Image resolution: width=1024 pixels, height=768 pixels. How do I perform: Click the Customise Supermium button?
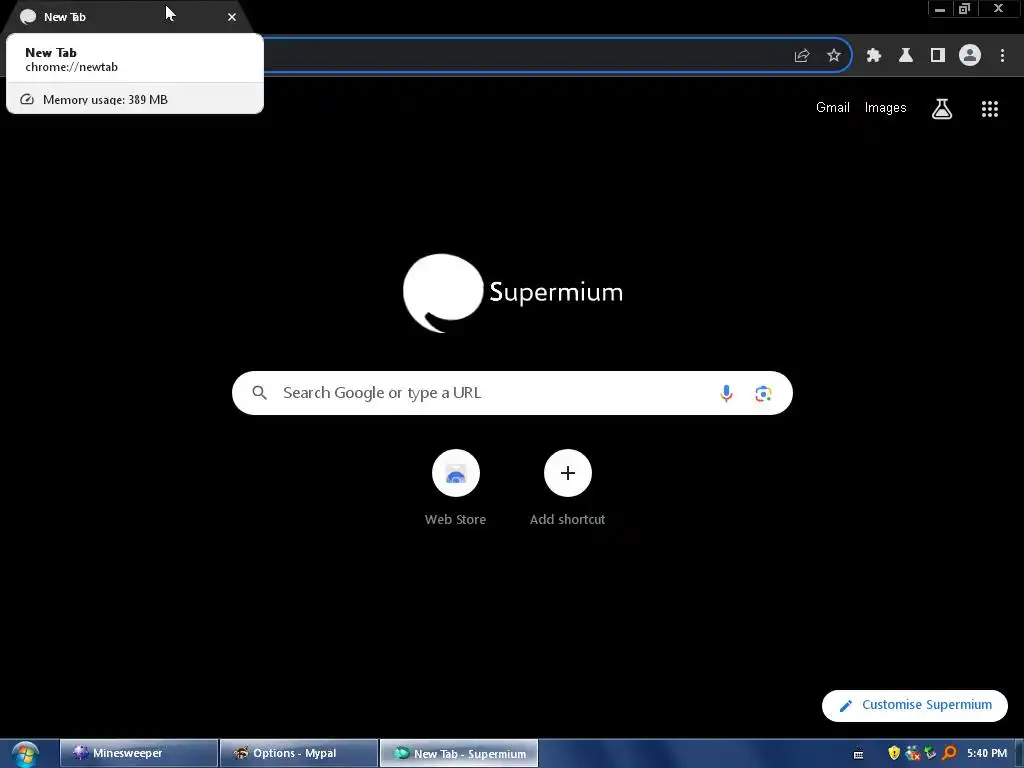click(x=915, y=705)
